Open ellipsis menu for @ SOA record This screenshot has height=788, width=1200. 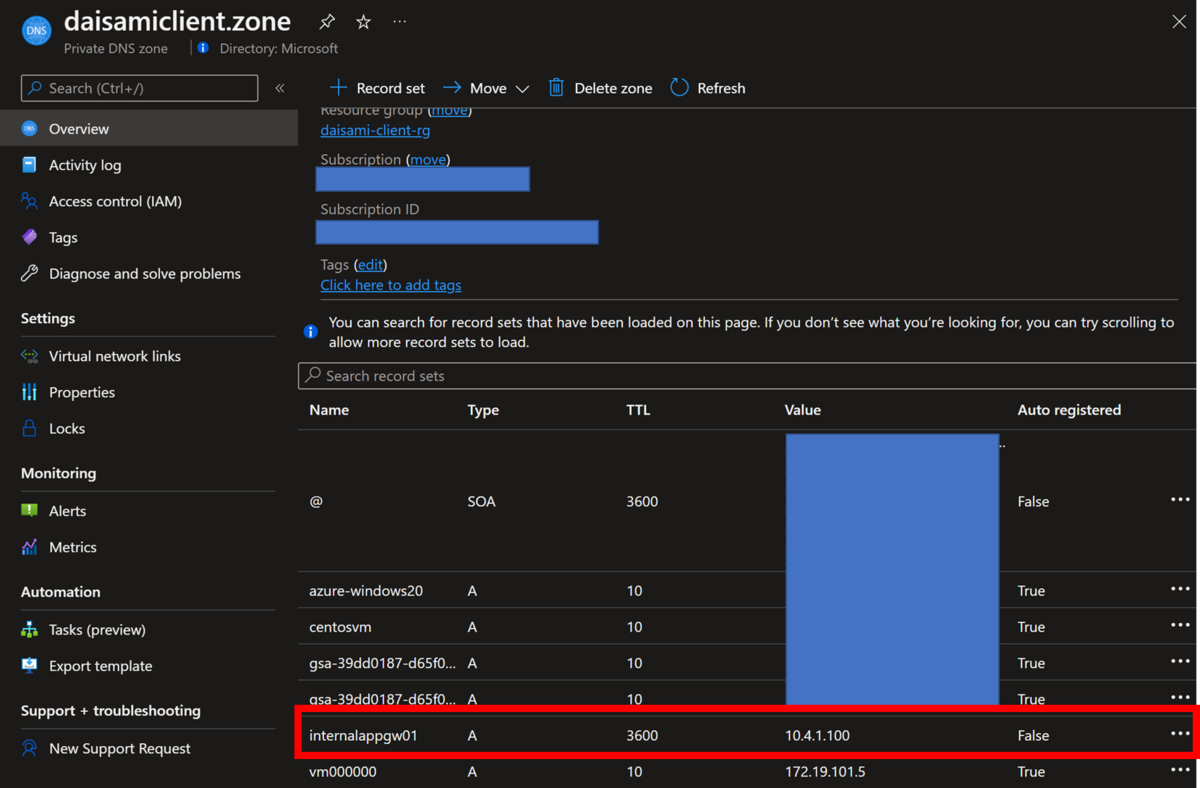point(1180,499)
